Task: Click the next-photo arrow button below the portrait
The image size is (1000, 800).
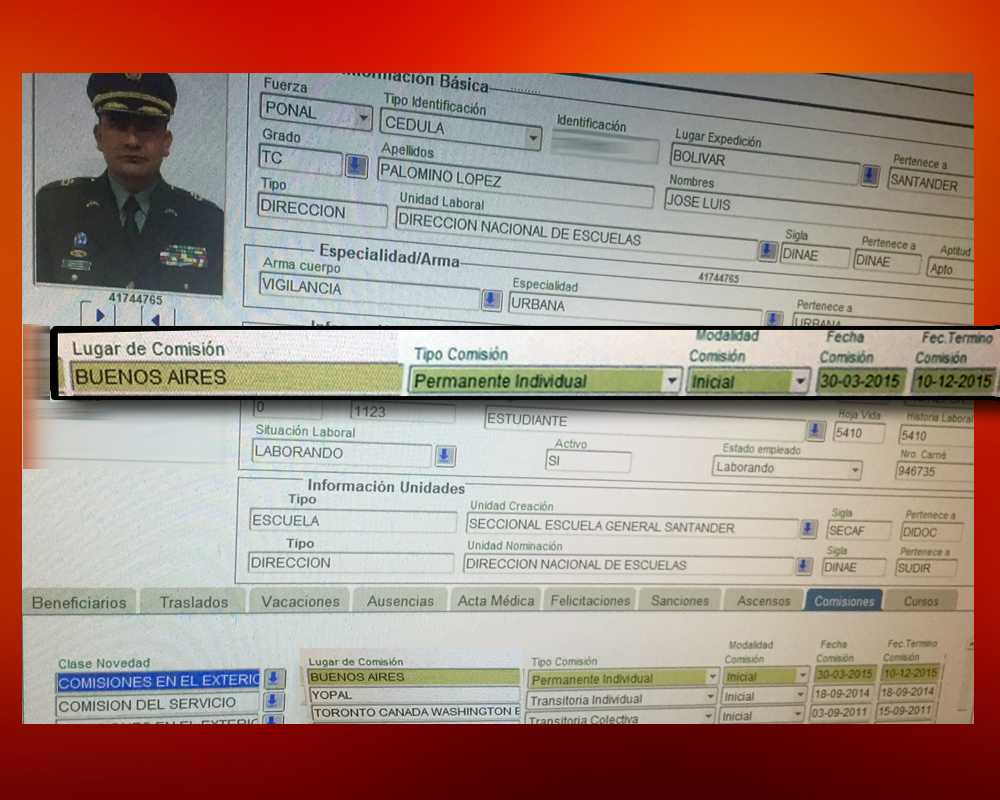Action: (x=100, y=316)
